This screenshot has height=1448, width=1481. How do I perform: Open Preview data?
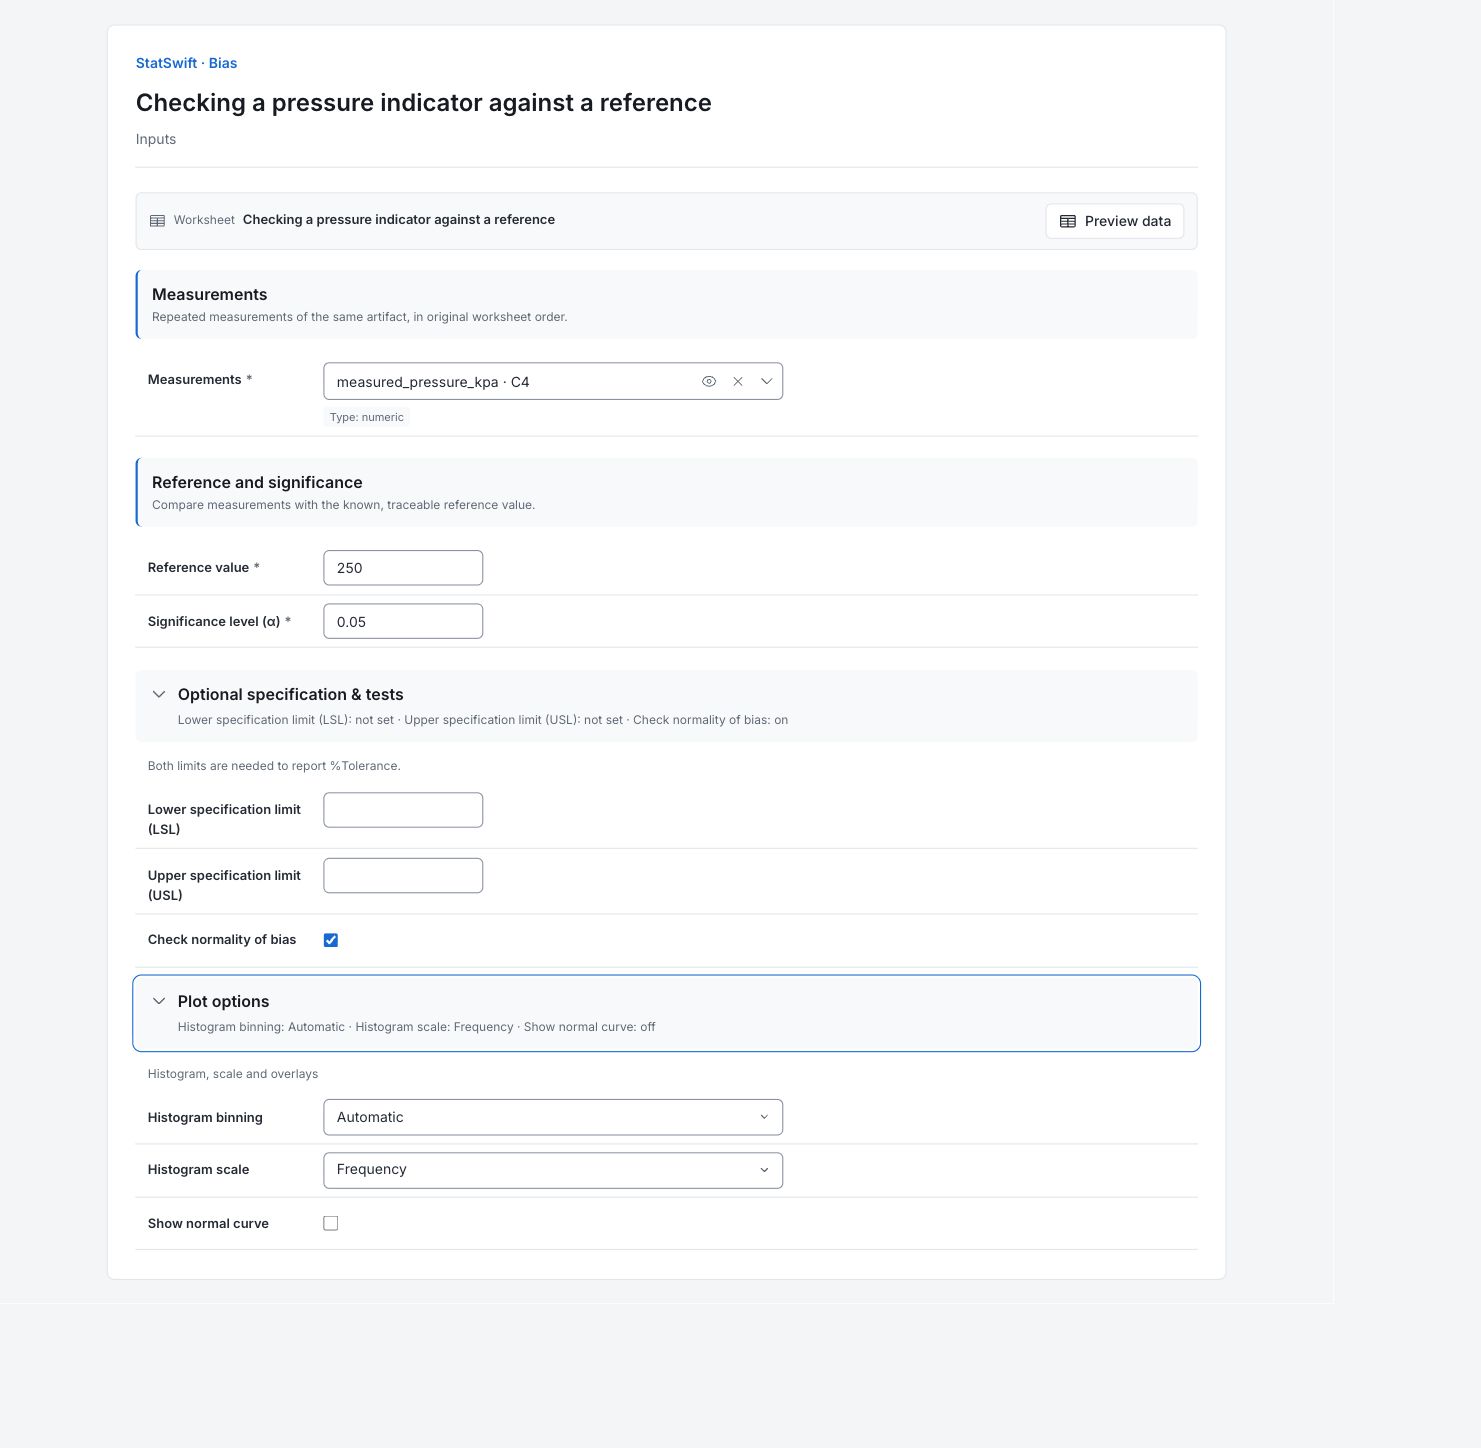[1115, 221]
